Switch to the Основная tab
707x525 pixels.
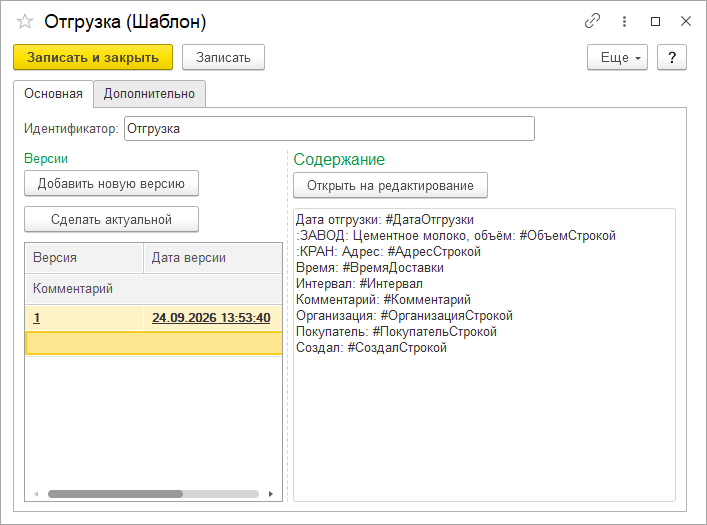[x=53, y=94]
